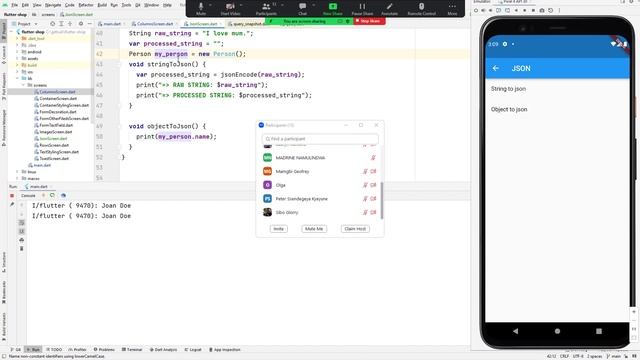
Task: Click locate file target icon in Project panel
Action: click(52, 24)
